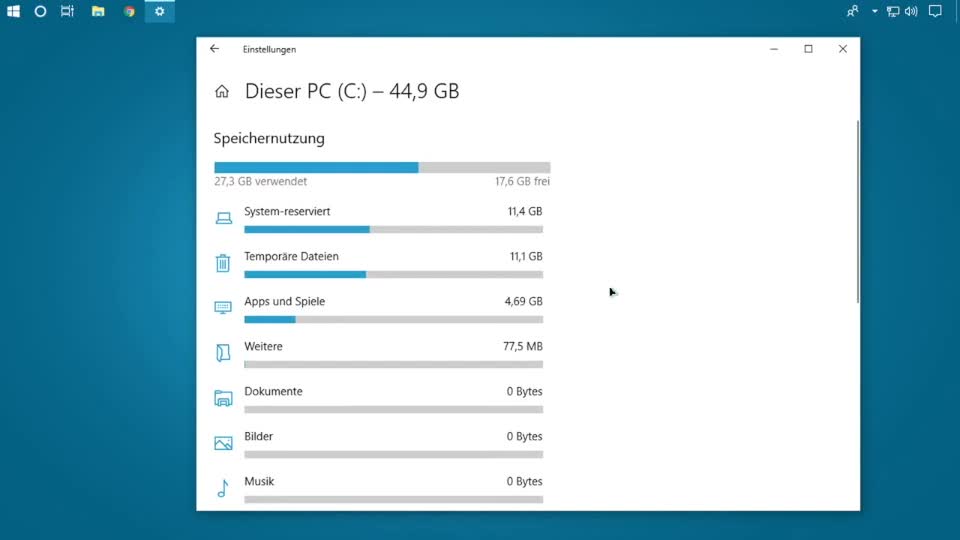Launch File Explorer from the taskbar
The height and width of the screenshot is (540, 960).
click(98, 11)
